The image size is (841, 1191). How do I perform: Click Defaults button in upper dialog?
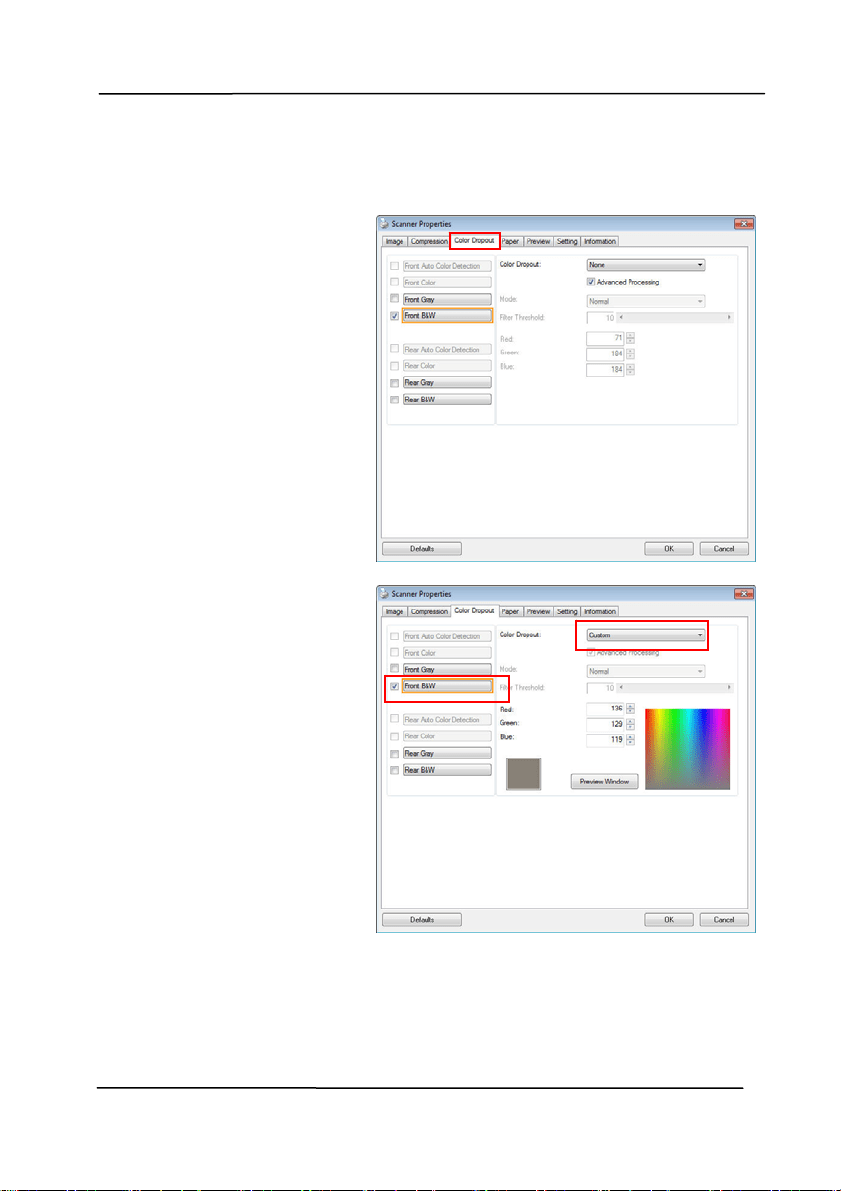coord(422,549)
